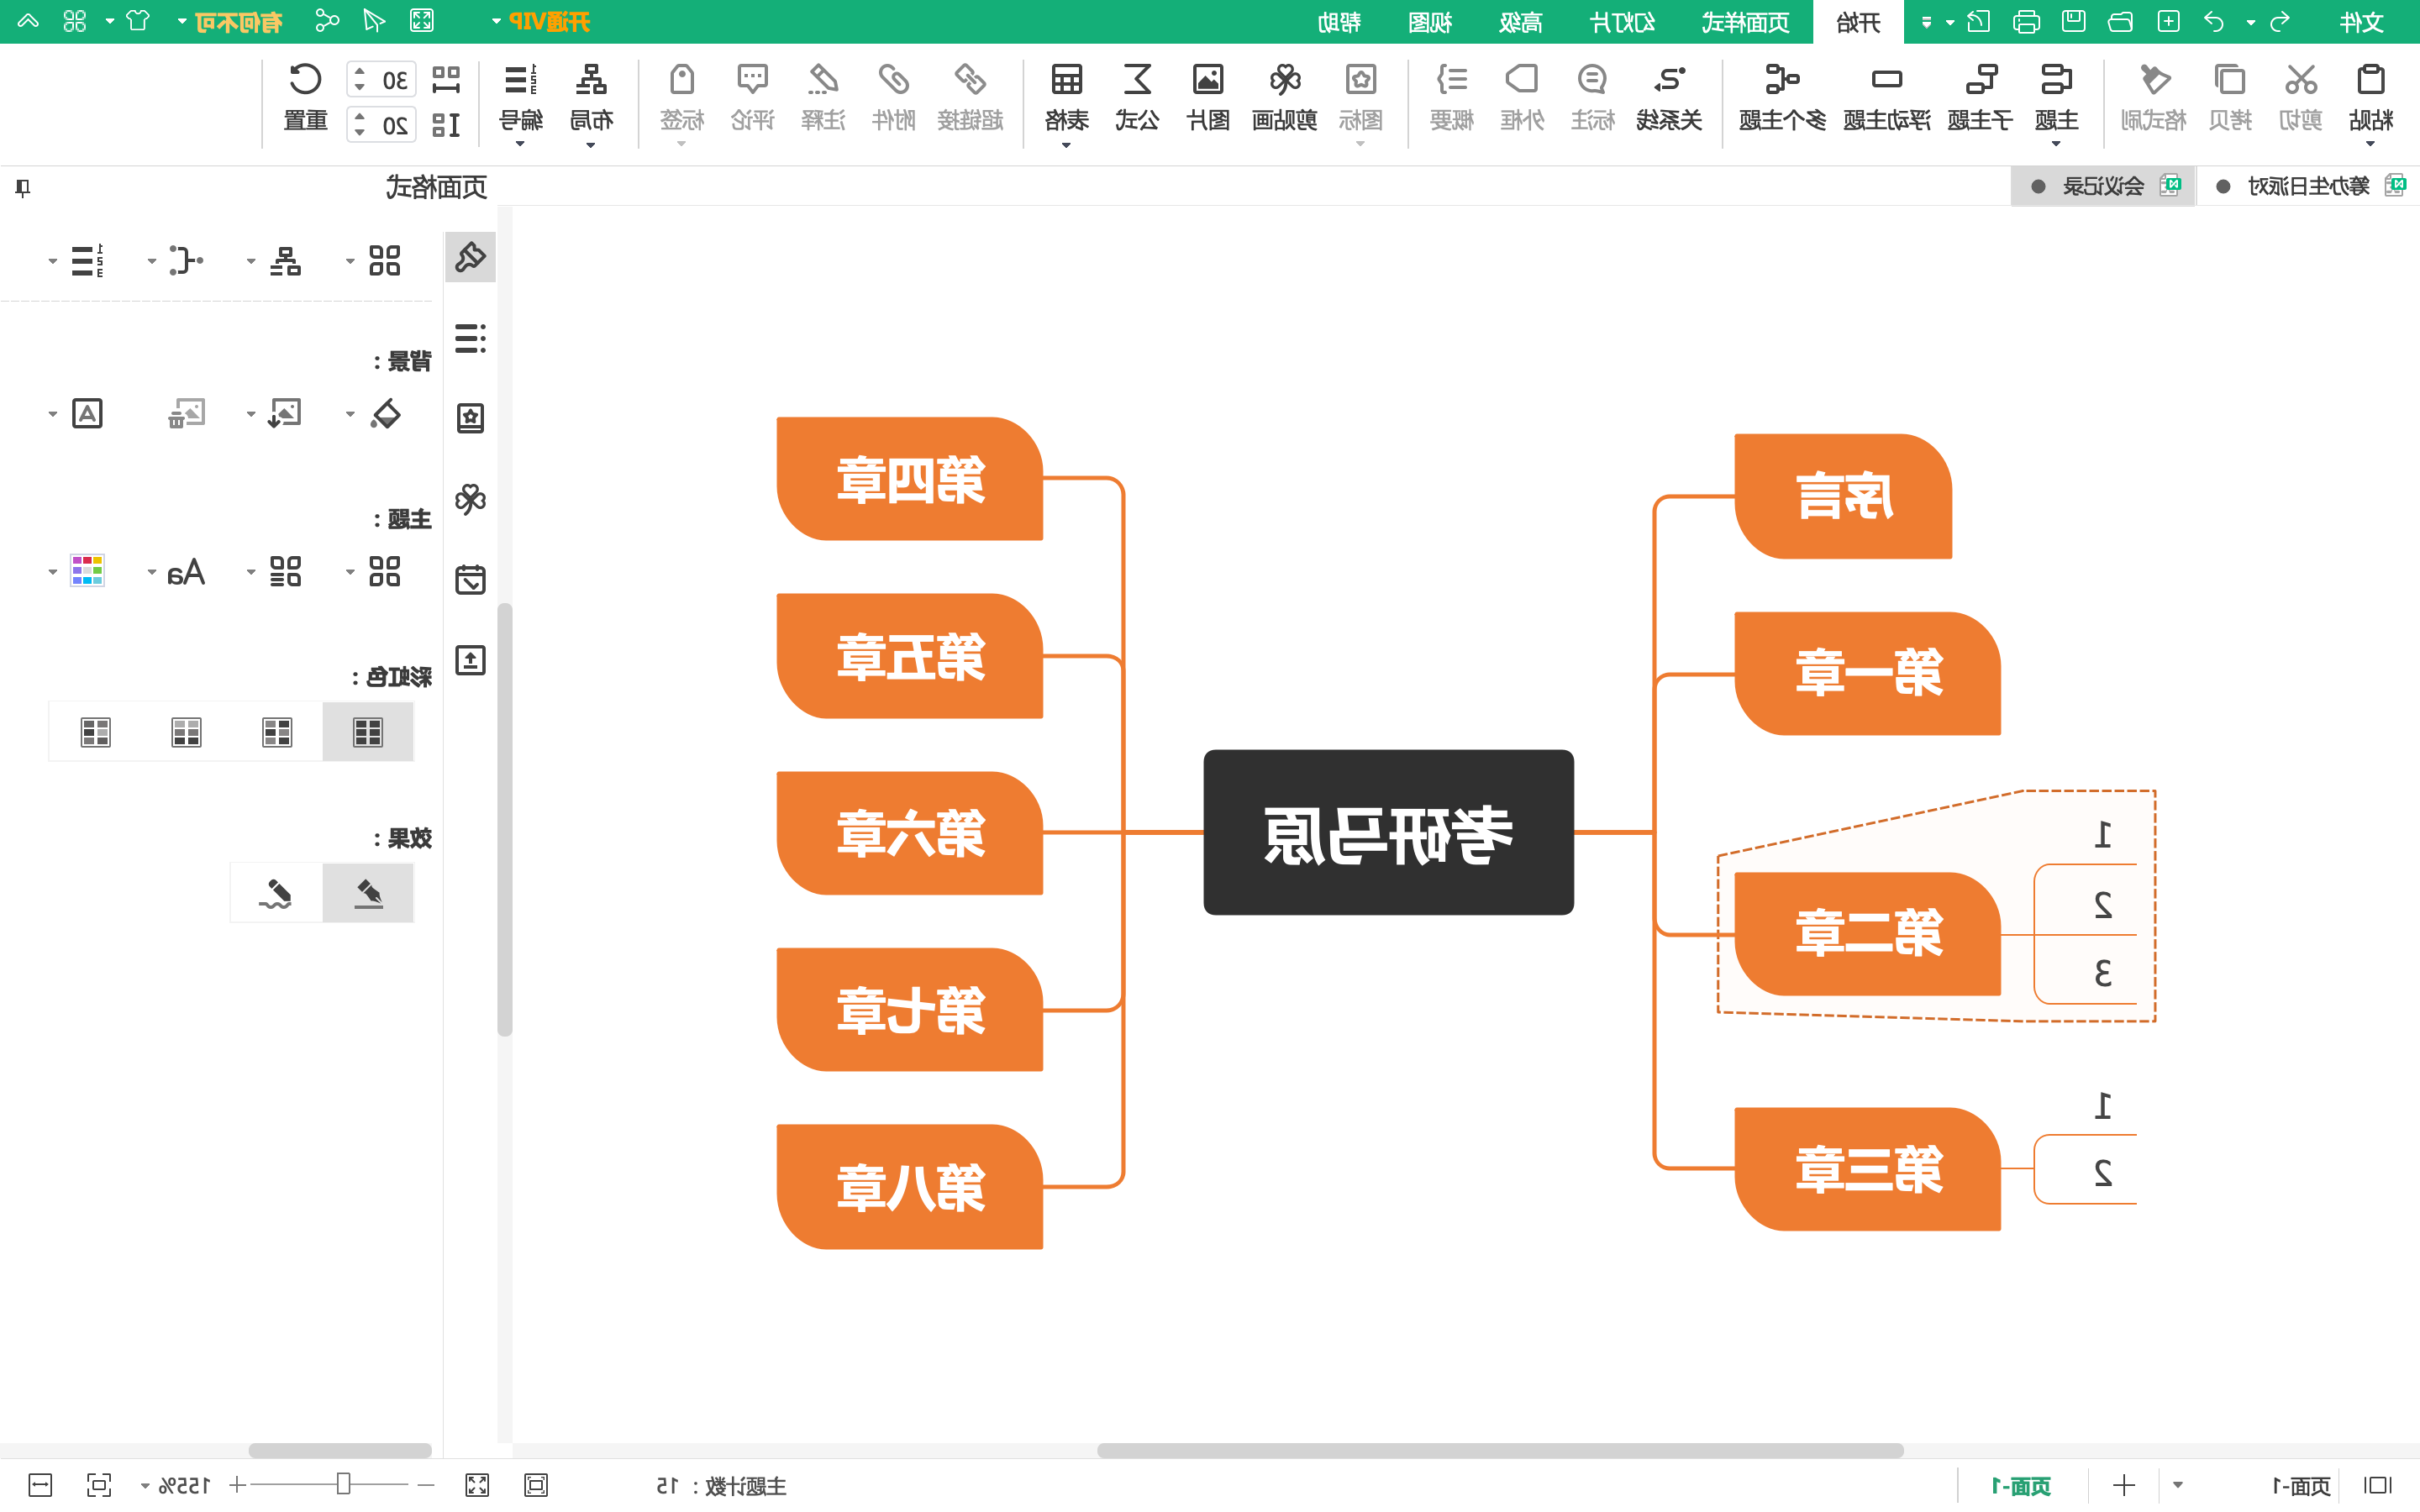Switch to the 幻灯片 tab
The image size is (2420, 1512).
tap(1622, 22)
